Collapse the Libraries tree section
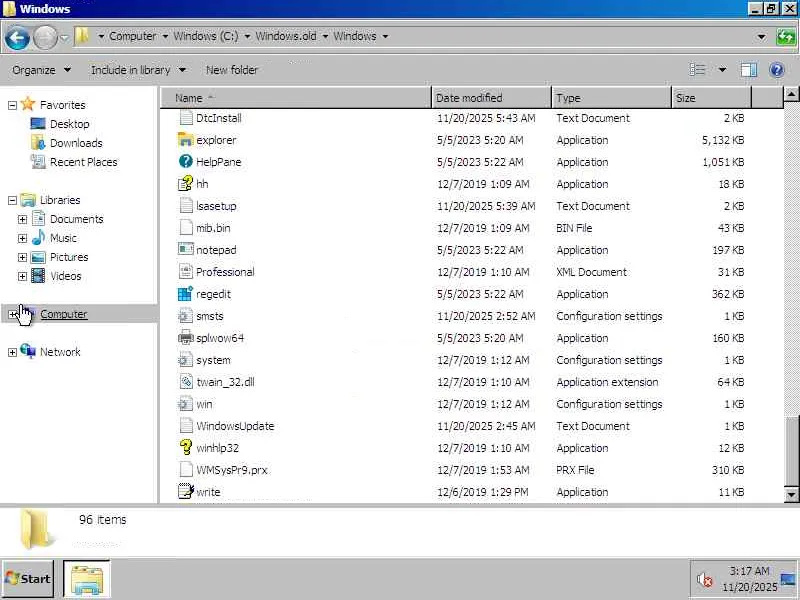The height and width of the screenshot is (600, 800). coord(12,201)
